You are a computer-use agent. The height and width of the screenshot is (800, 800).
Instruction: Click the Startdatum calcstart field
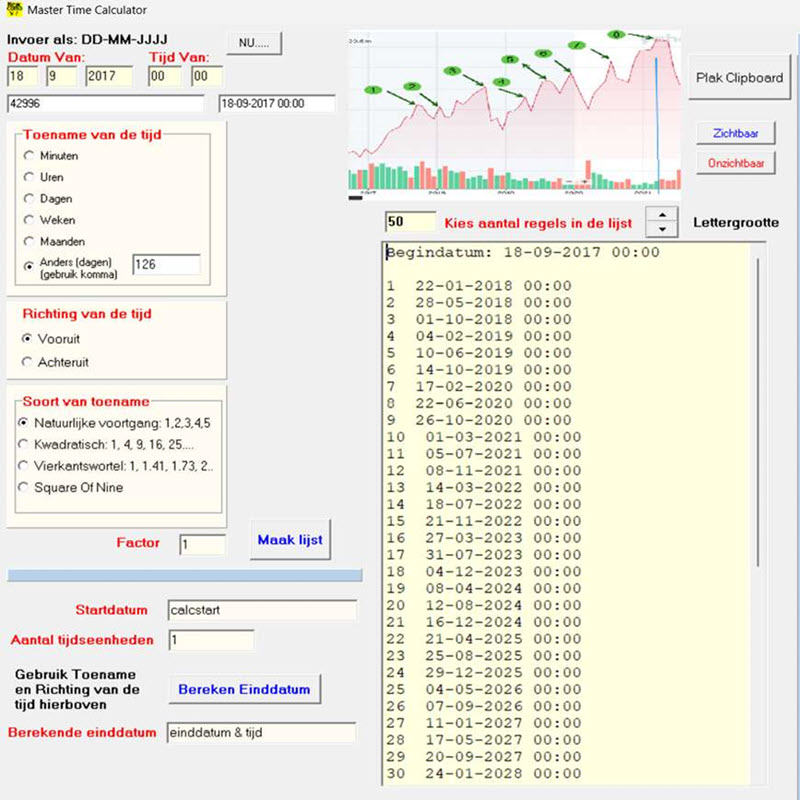coord(262,610)
